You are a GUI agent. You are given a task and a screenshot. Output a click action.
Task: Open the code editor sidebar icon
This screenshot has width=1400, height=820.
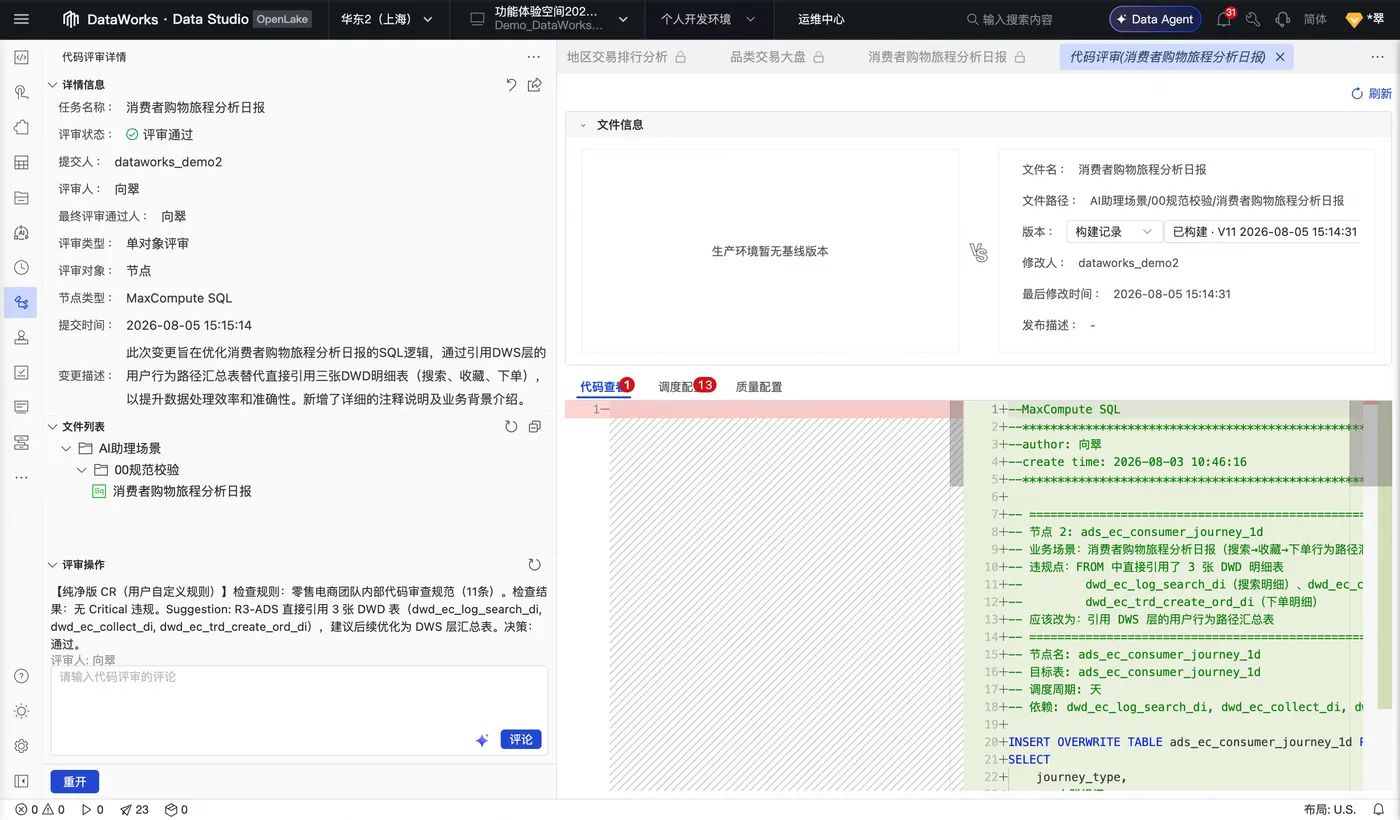pos(21,57)
